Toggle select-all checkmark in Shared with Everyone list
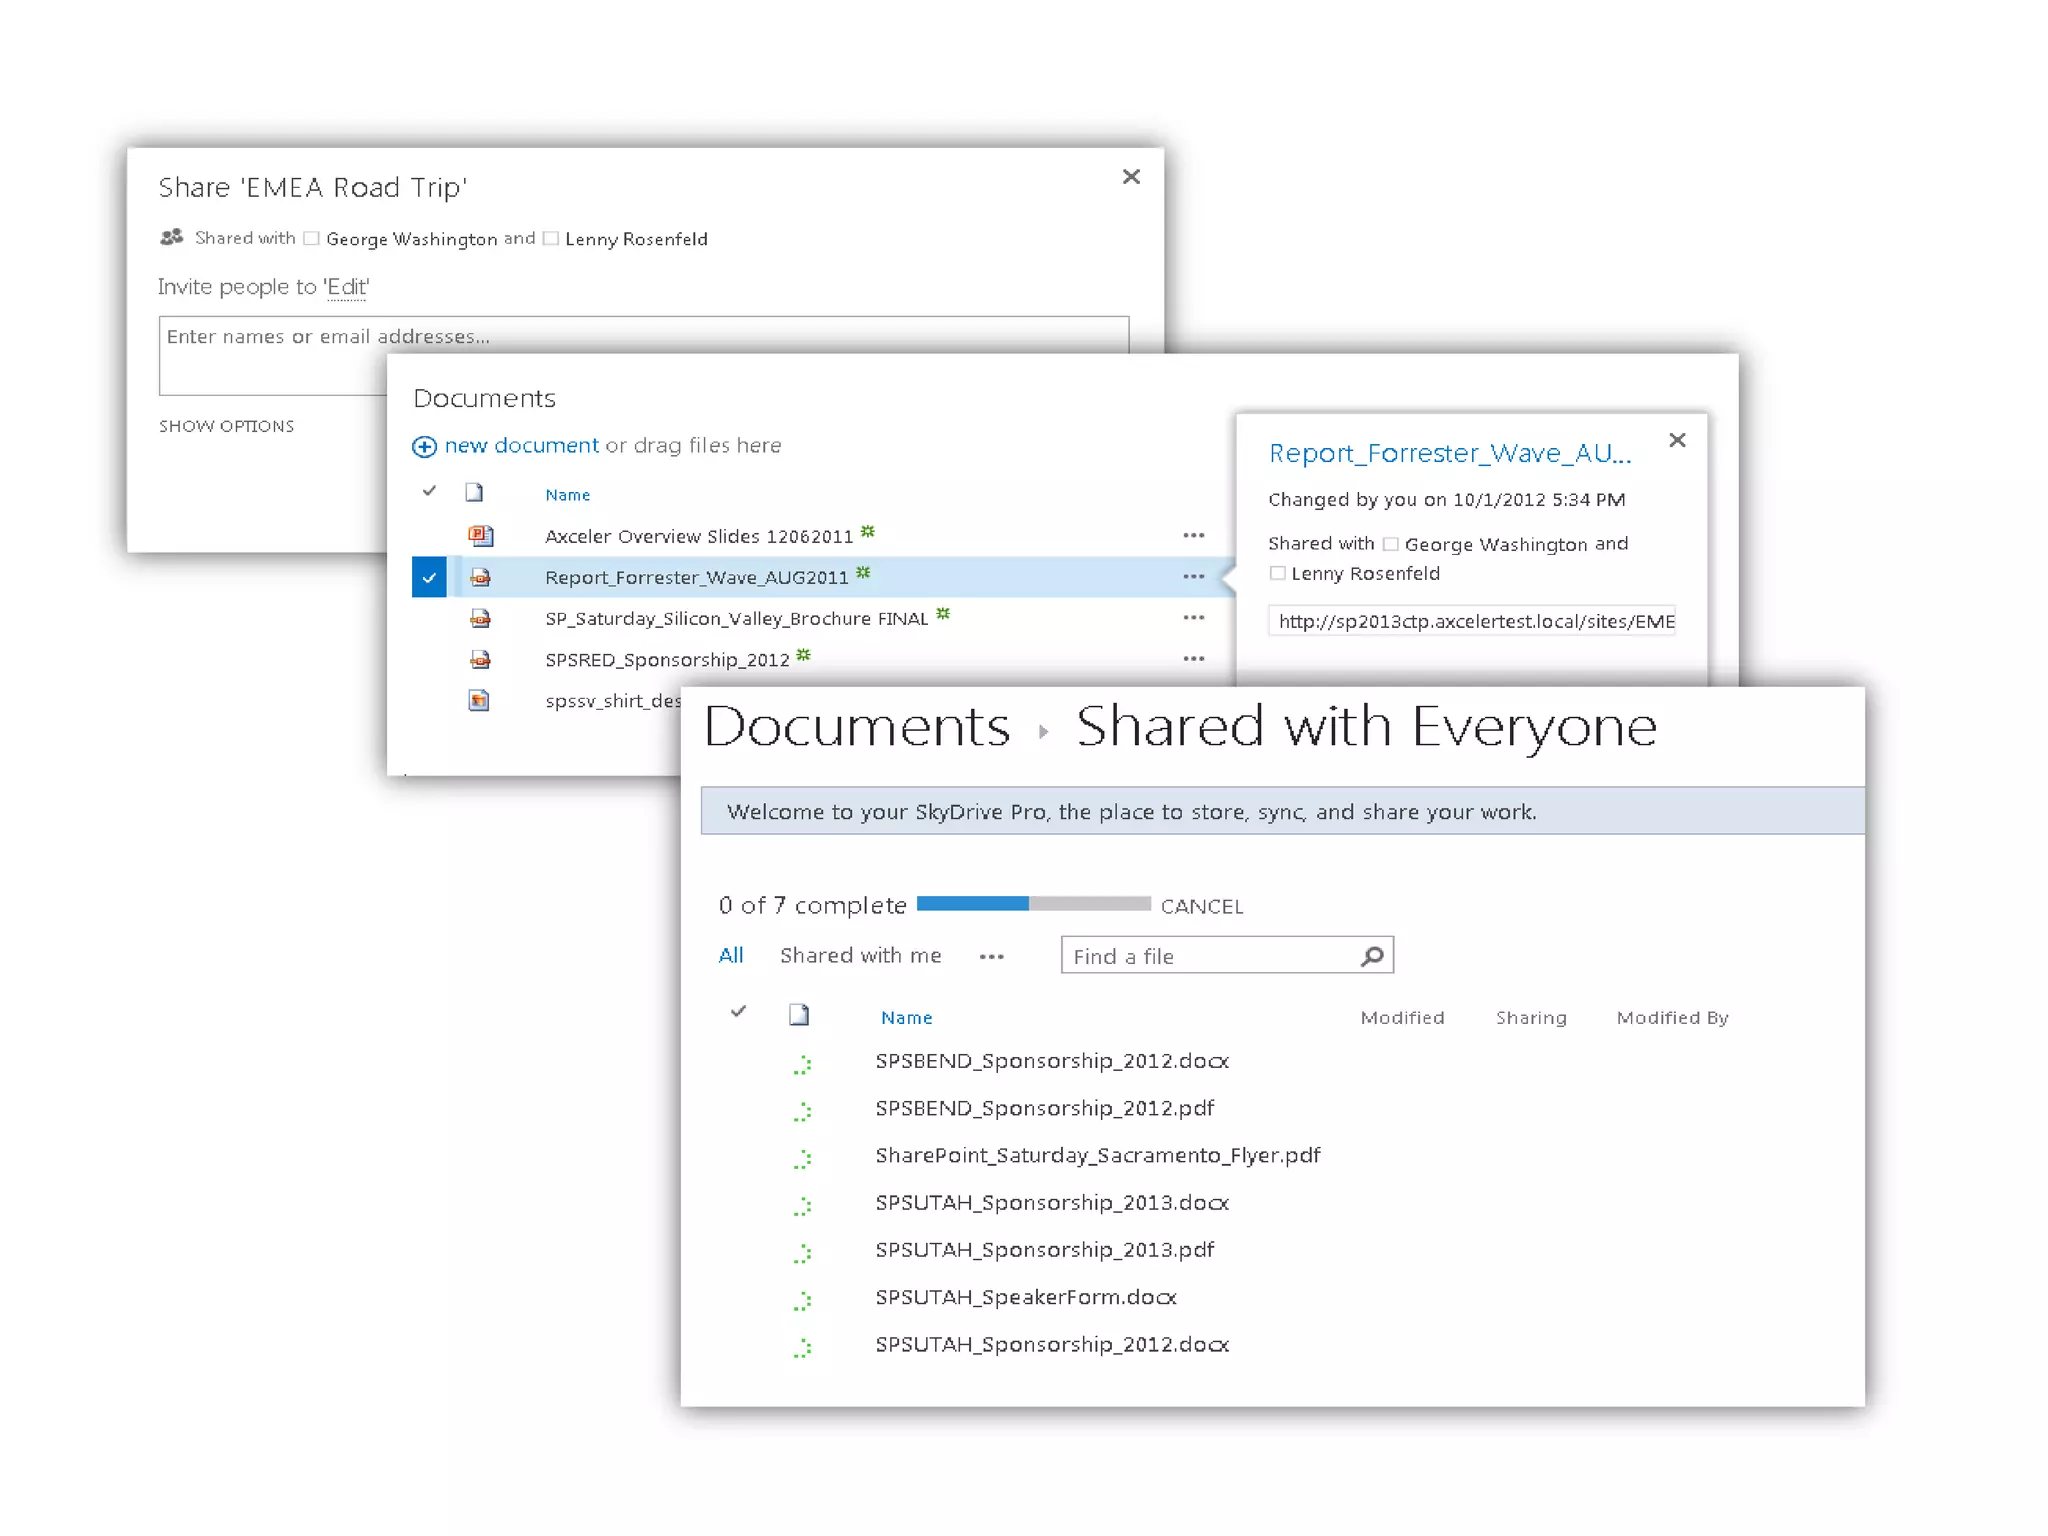This screenshot has width=2048, height=1536. click(x=738, y=1012)
